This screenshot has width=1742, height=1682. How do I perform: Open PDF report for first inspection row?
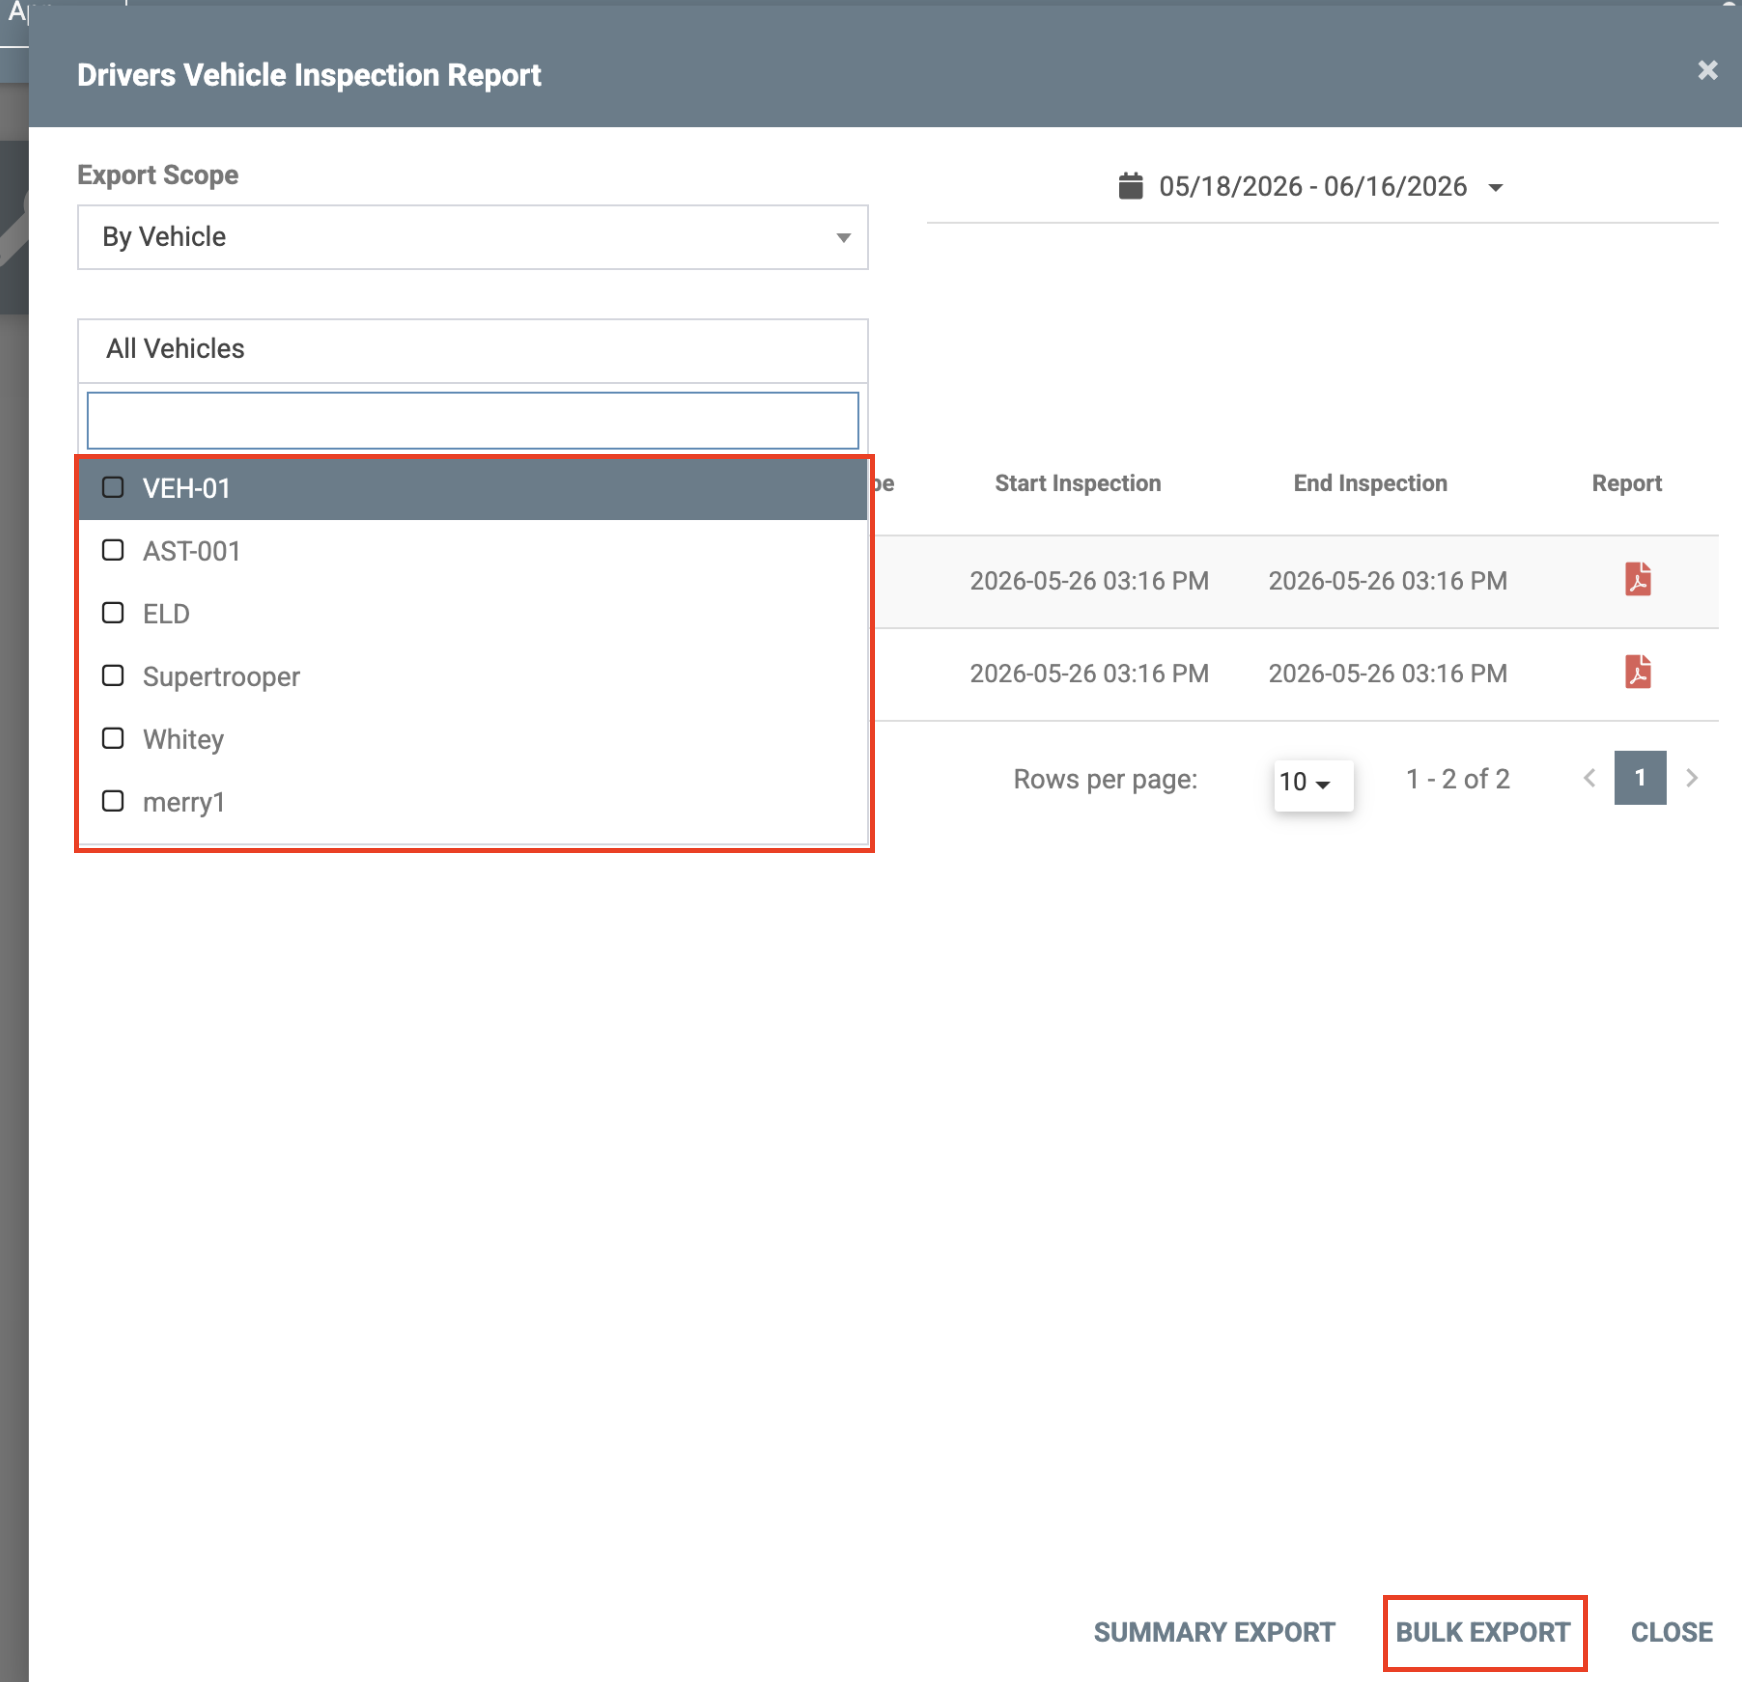click(1637, 580)
